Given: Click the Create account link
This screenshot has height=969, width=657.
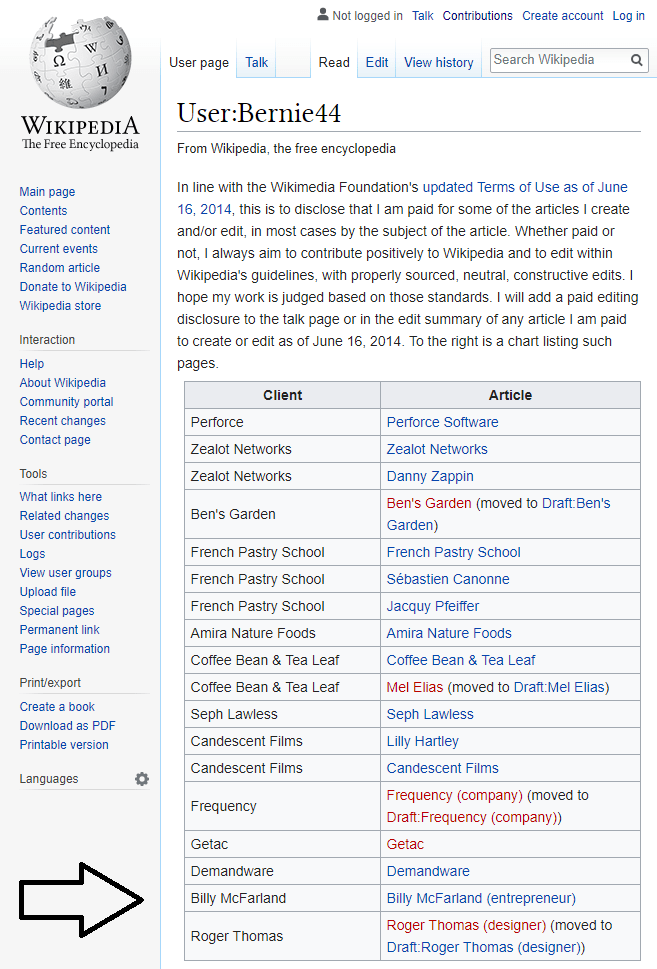Looking at the screenshot, I should pyautogui.click(x=562, y=16).
